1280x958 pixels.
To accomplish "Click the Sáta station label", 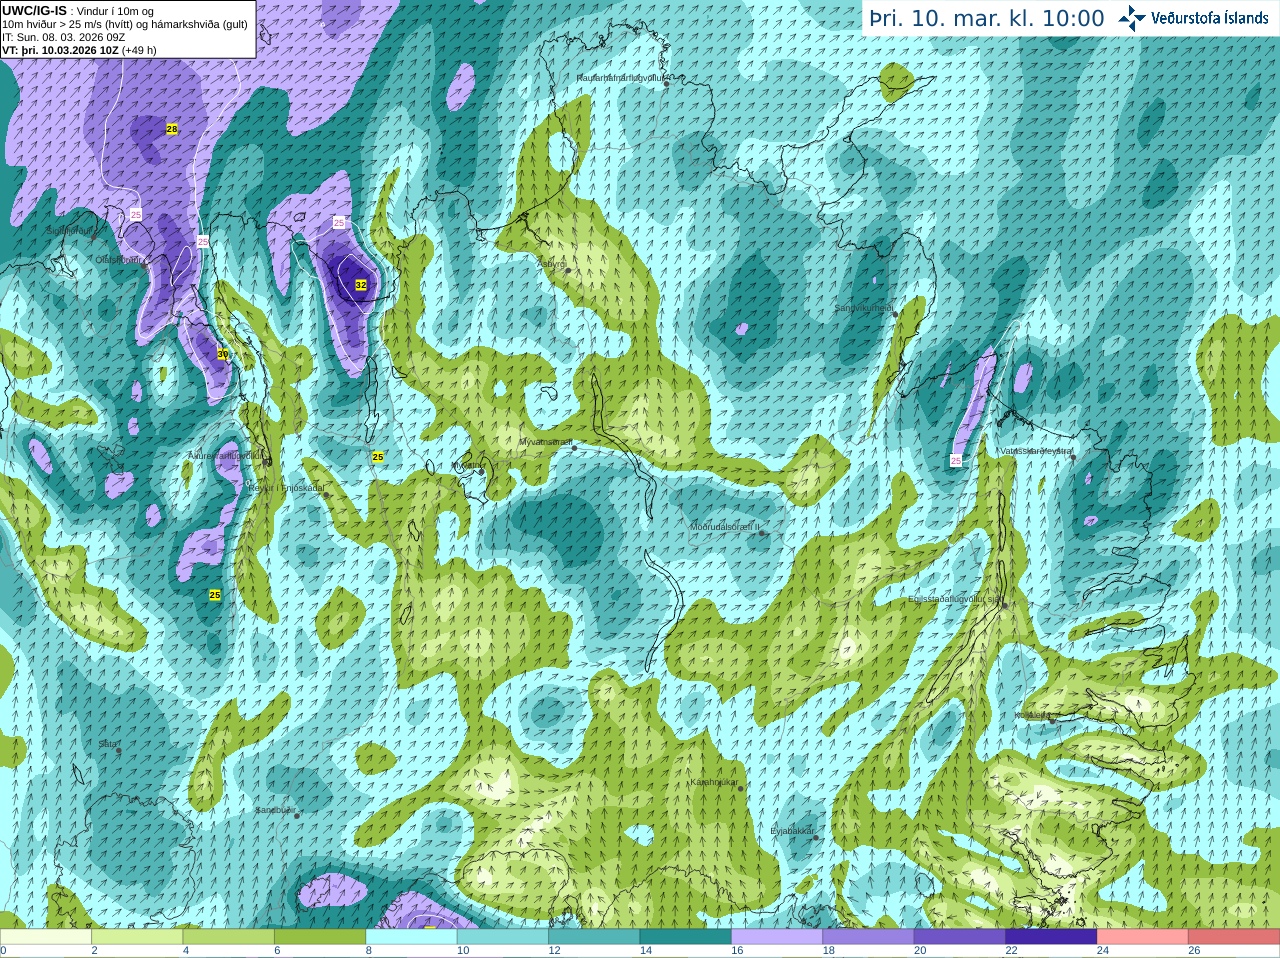I will tap(107, 744).
